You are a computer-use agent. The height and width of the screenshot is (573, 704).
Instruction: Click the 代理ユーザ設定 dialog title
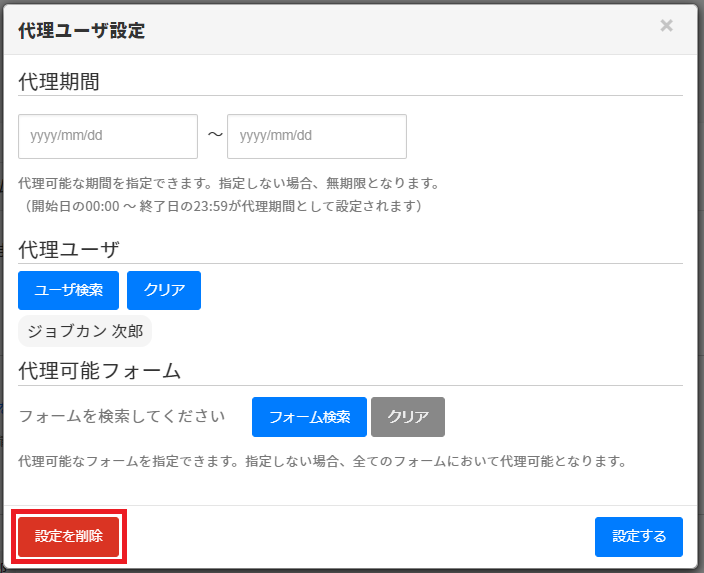coord(82,31)
